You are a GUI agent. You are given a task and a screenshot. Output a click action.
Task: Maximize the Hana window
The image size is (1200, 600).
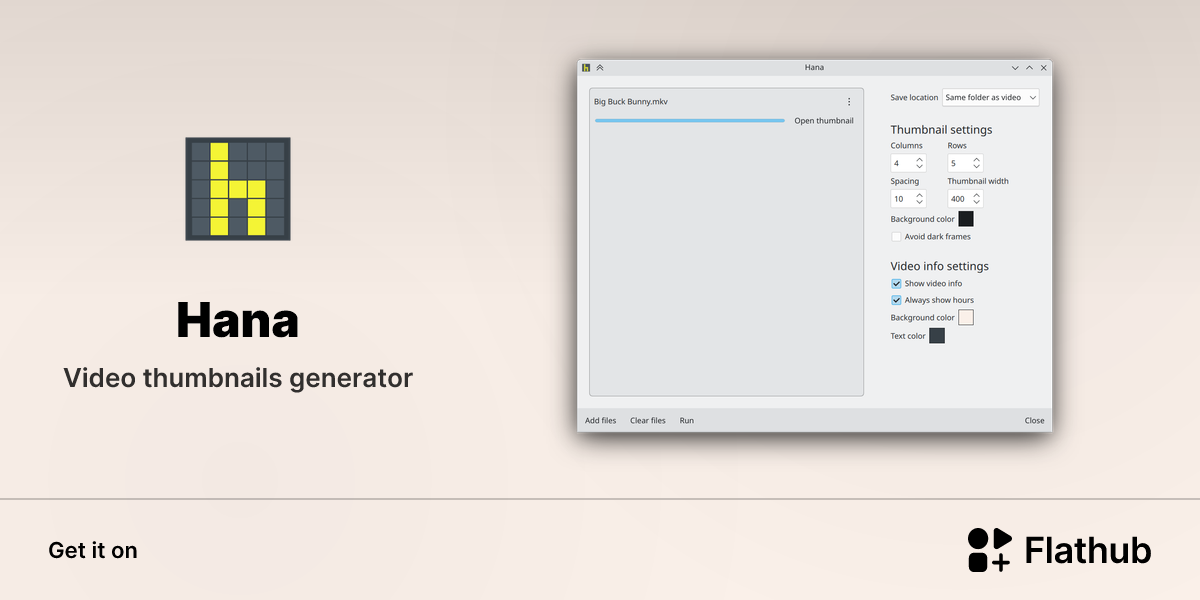pyautogui.click(x=1030, y=68)
